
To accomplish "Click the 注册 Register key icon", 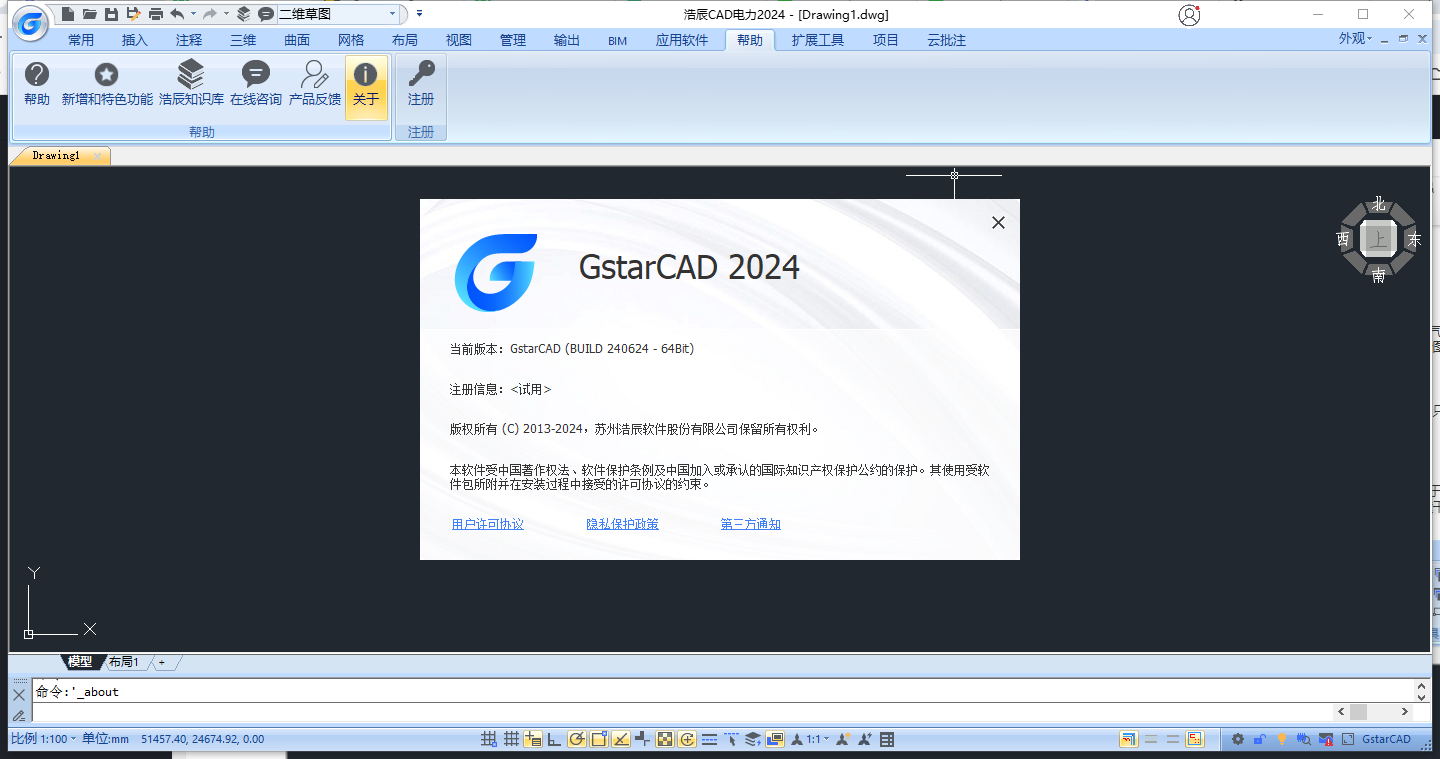I will point(421,85).
